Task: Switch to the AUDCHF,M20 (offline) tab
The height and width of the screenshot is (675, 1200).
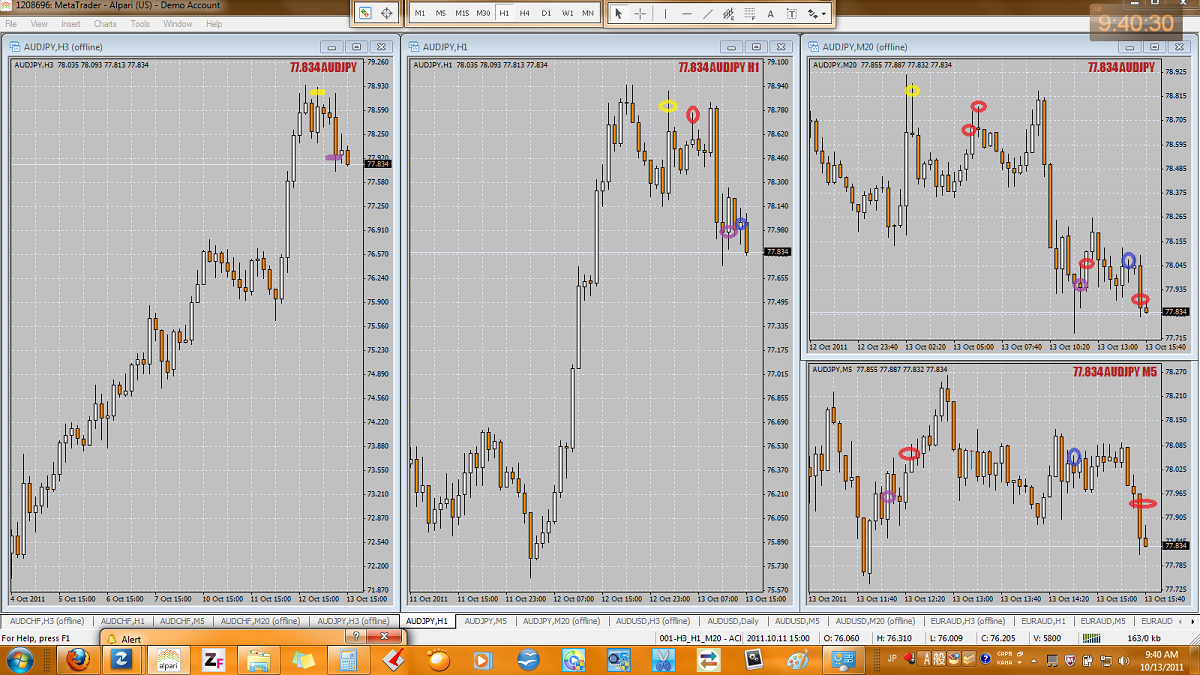Action: (x=260, y=621)
